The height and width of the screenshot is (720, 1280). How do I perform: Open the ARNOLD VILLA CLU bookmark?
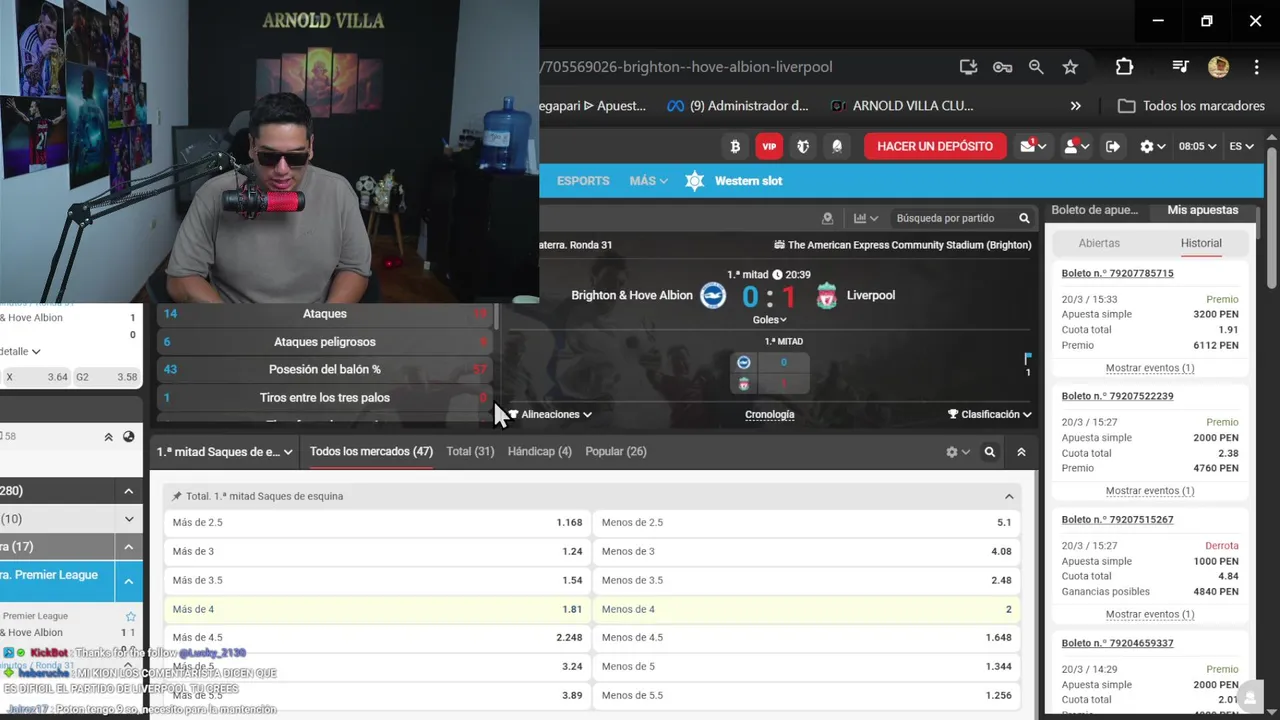pyautogui.click(x=901, y=106)
